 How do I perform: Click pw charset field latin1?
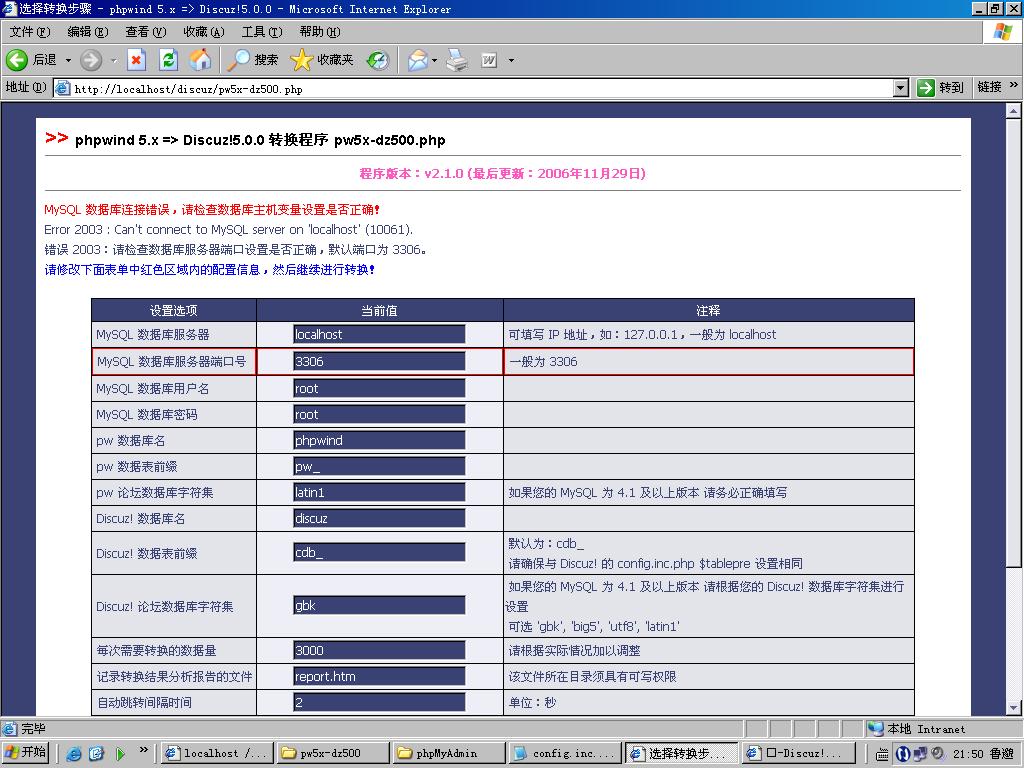coord(379,492)
